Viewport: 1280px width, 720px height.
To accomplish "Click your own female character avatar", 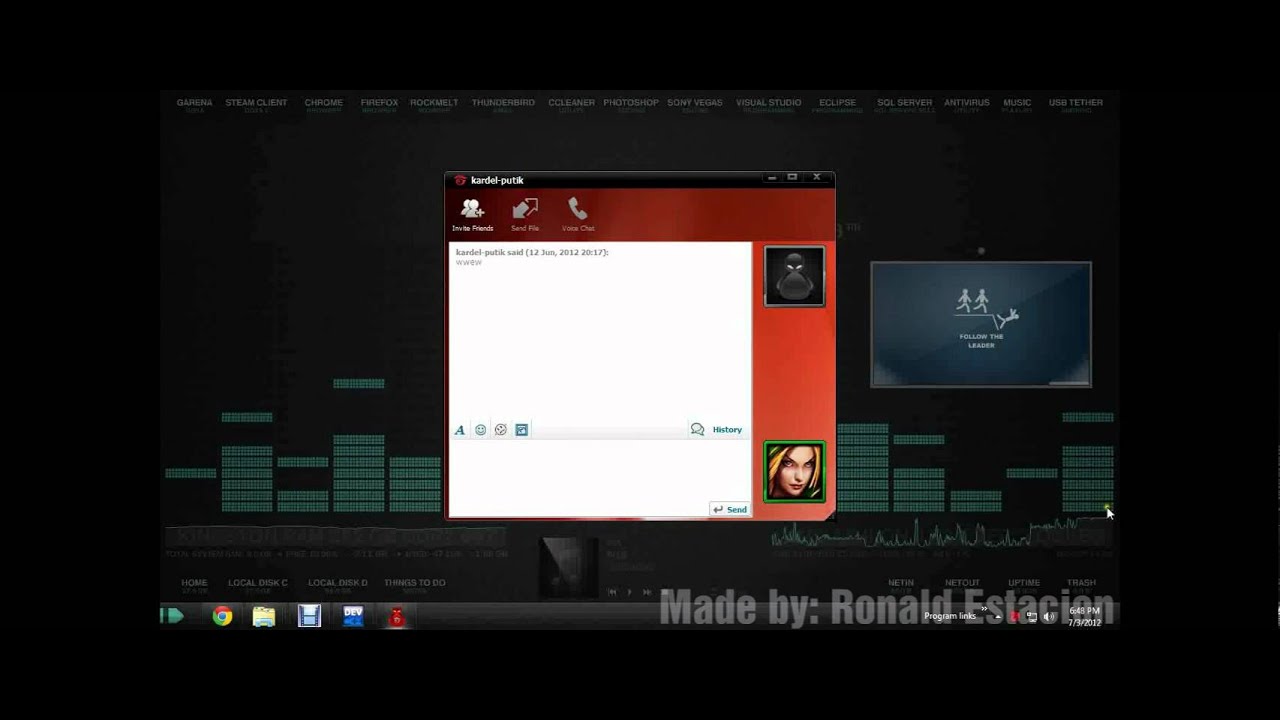I will [794, 471].
